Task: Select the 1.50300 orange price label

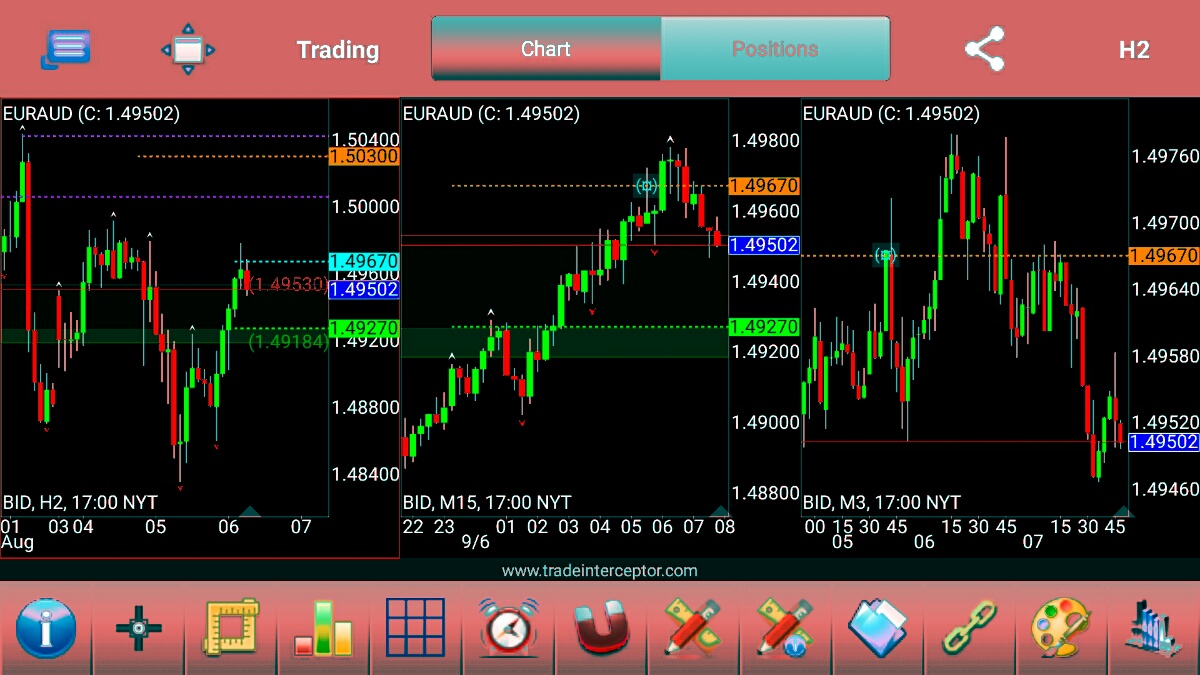Action: click(x=364, y=156)
